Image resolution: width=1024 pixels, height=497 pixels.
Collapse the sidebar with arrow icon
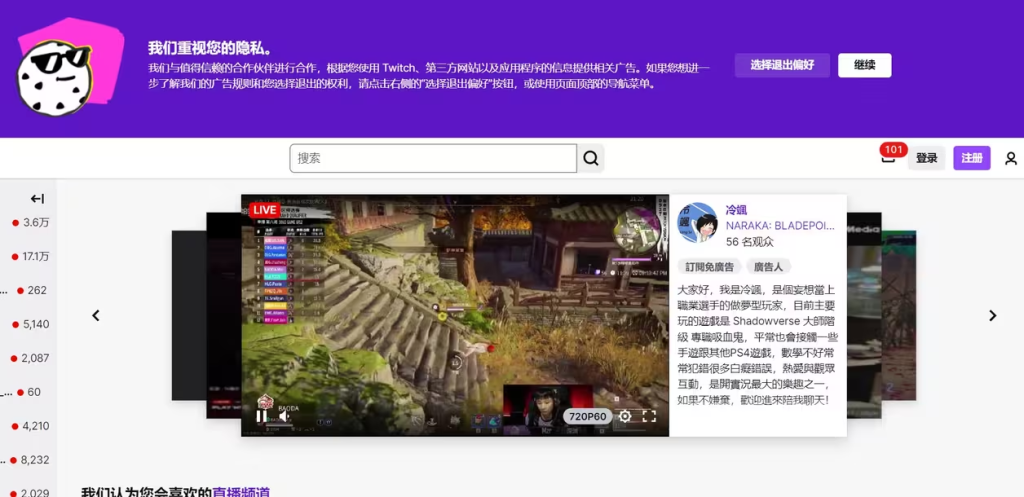tap(37, 199)
